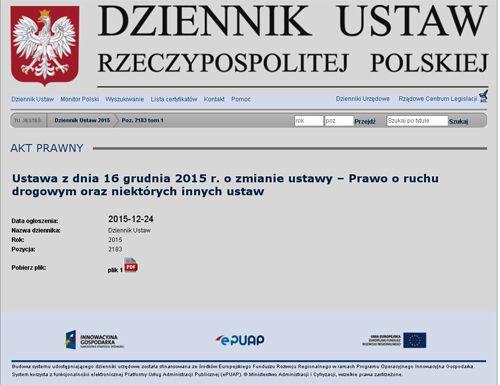This screenshot has width=500, height=385.
Task: Click the 'Data ogłoszenia:' label
Action: [35, 221]
